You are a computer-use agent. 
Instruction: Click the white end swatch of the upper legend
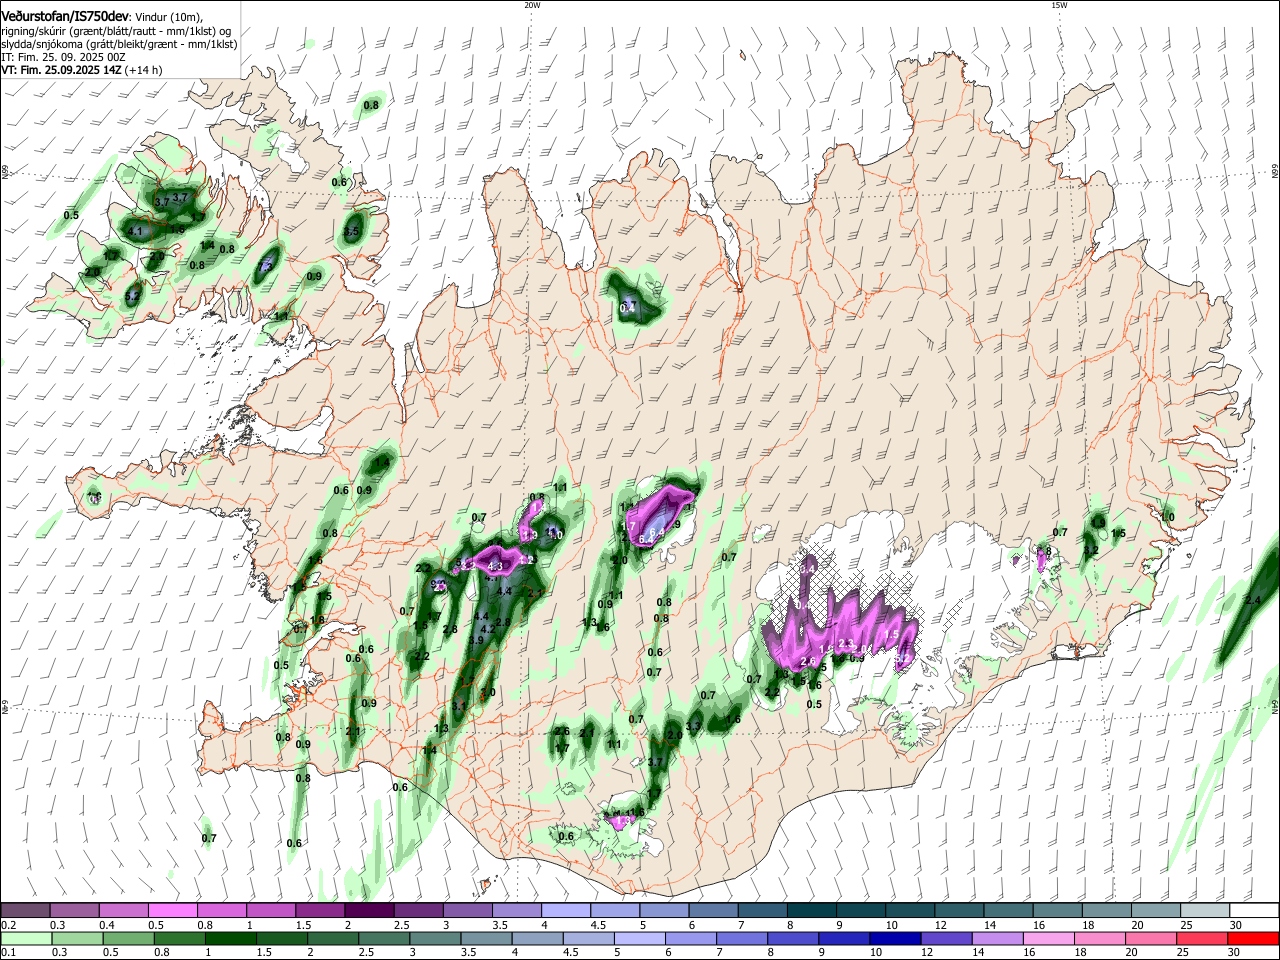1254,910
